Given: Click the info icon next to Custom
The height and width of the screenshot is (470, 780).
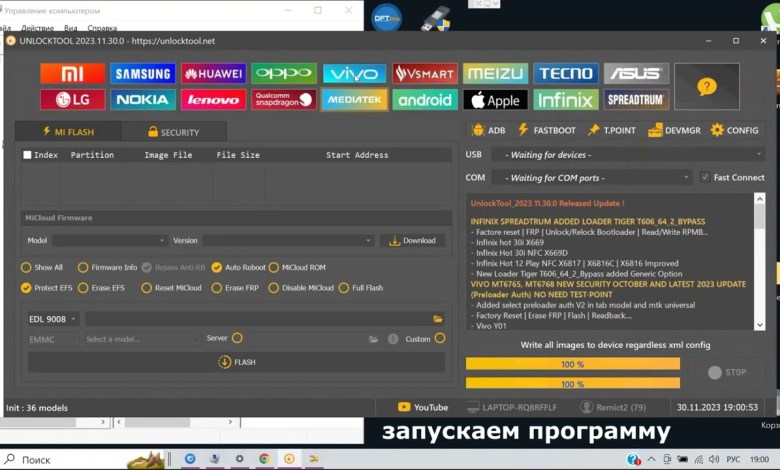Looking at the screenshot, I should pyautogui.click(x=393, y=339).
